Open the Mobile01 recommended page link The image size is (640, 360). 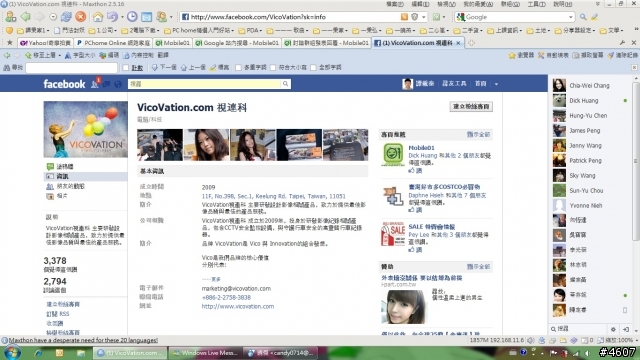pyautogui.click(x=421, y=148)
